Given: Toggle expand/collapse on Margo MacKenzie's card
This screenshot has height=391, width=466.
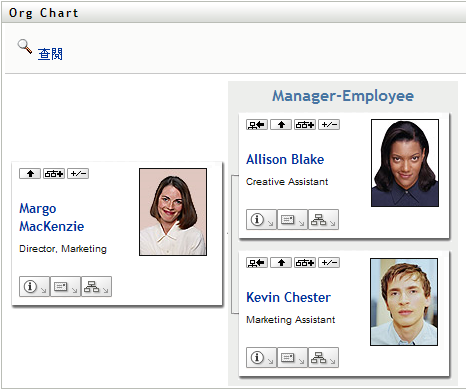Looking at the screenshot, I should 78,174.
